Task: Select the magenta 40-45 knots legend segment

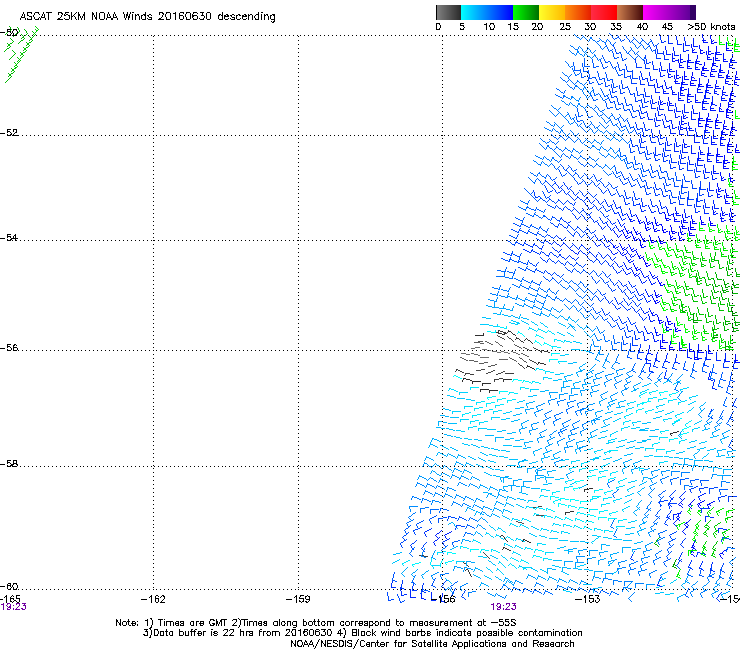Action: click(656, 12)
